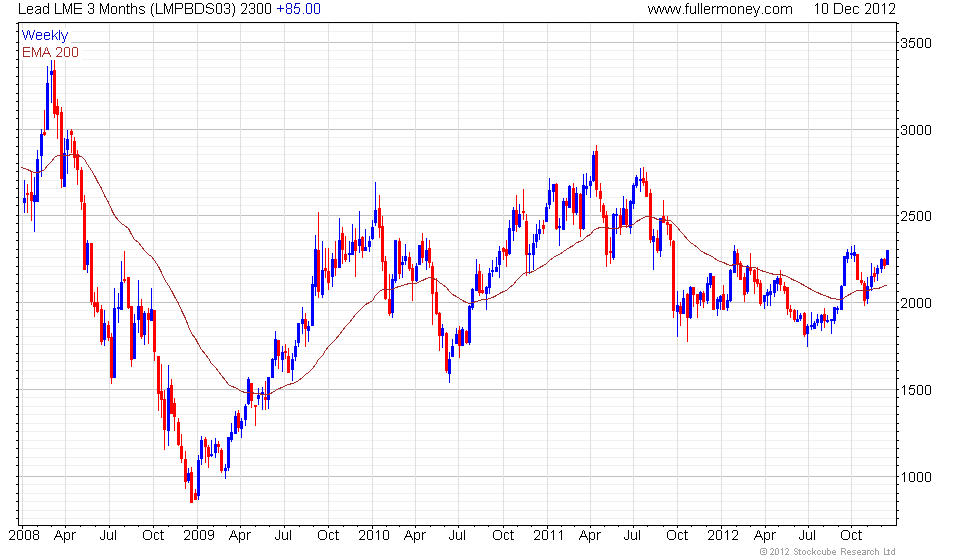The height and width of the screenshot is (560, 980).
Task: Click the last price '2300' in the title
Action: click(x=256, y=9)
